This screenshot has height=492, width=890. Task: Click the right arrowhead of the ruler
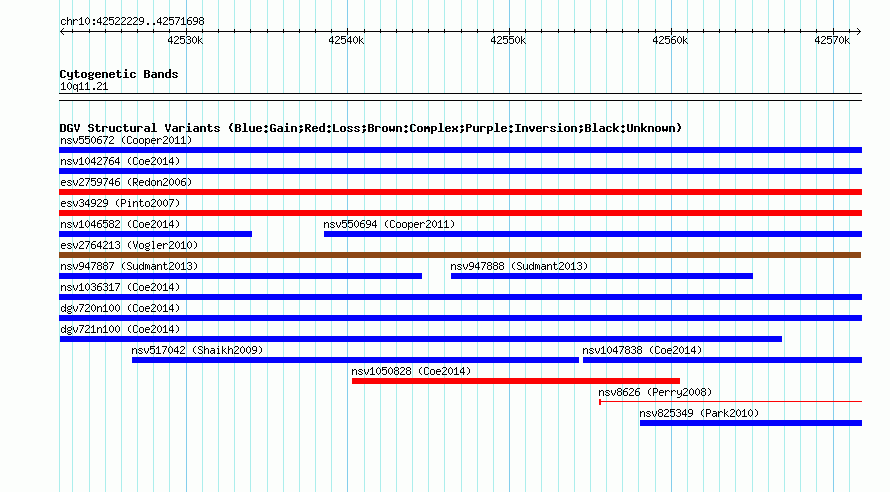tap(859, 32)
